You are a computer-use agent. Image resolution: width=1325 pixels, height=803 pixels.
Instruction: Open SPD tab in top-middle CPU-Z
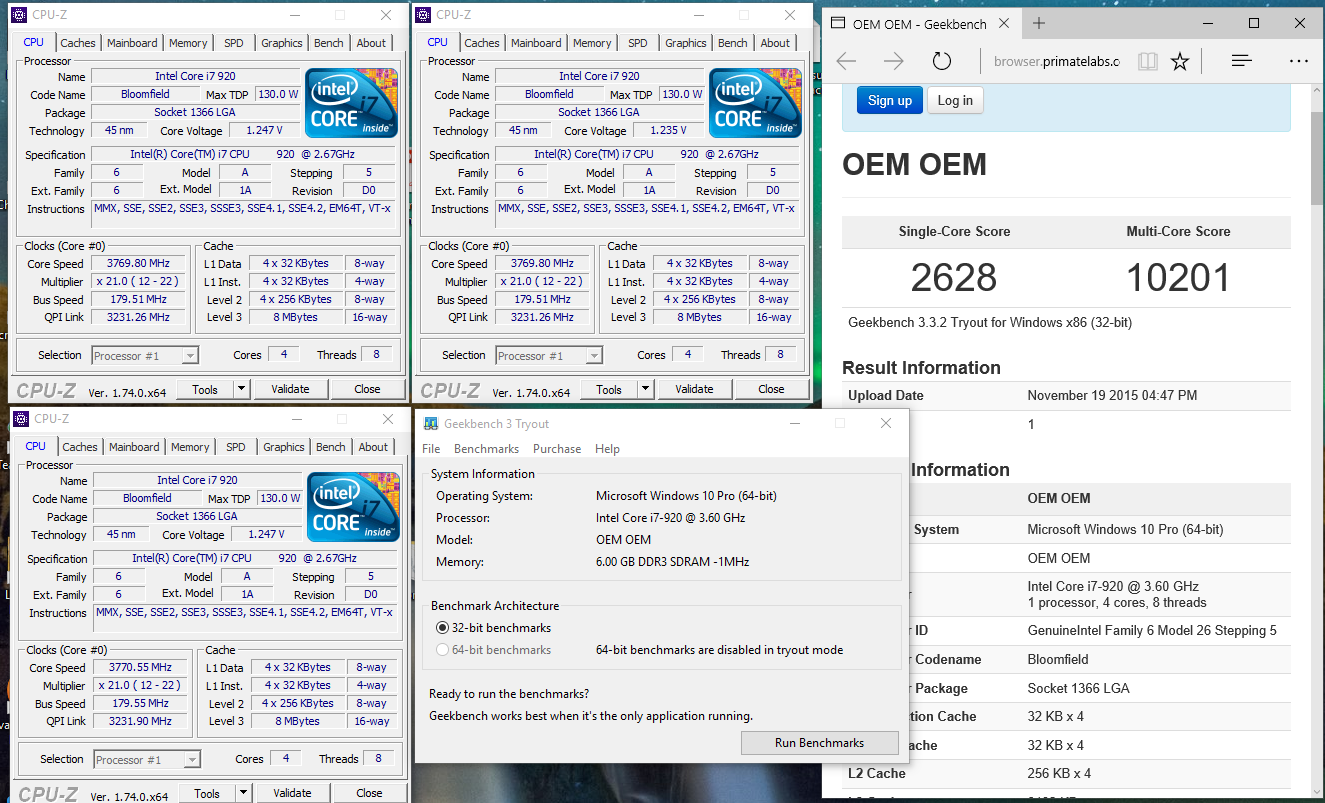coord(638,43)
